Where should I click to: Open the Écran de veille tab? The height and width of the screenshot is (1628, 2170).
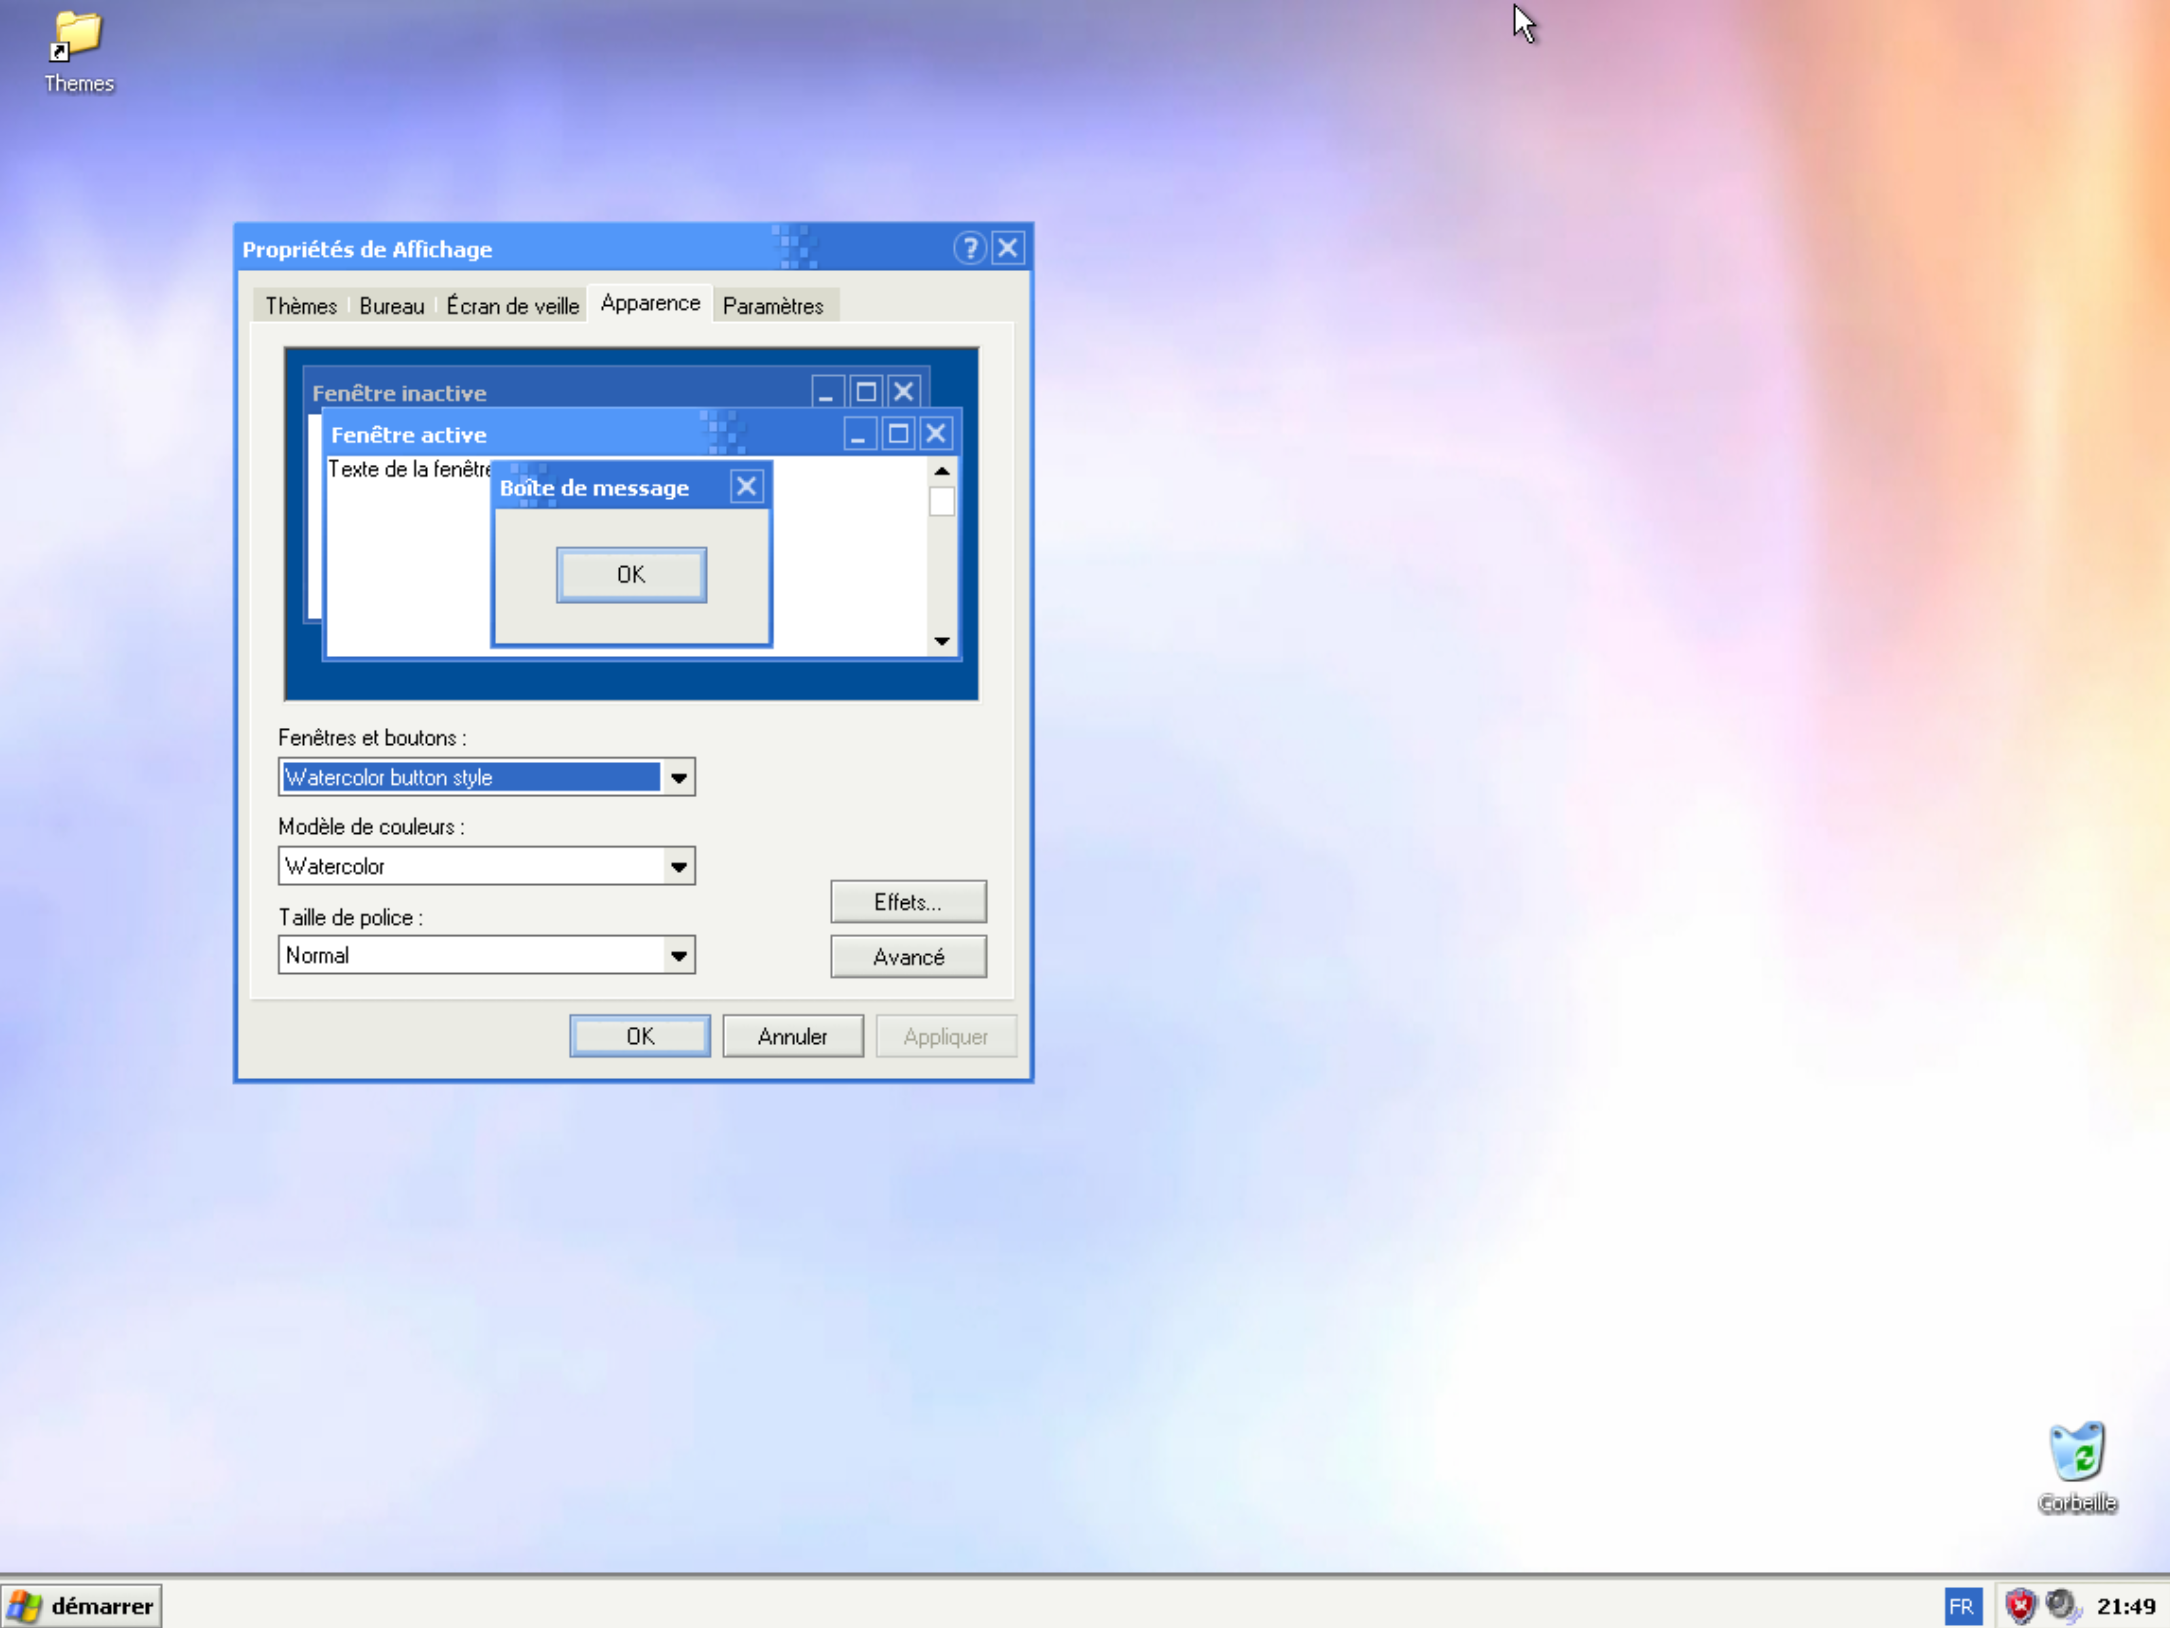click(512, 306)
